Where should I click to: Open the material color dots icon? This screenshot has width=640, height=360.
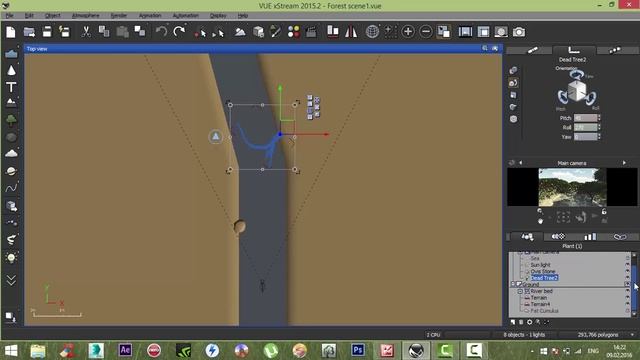tap(293, 32)
